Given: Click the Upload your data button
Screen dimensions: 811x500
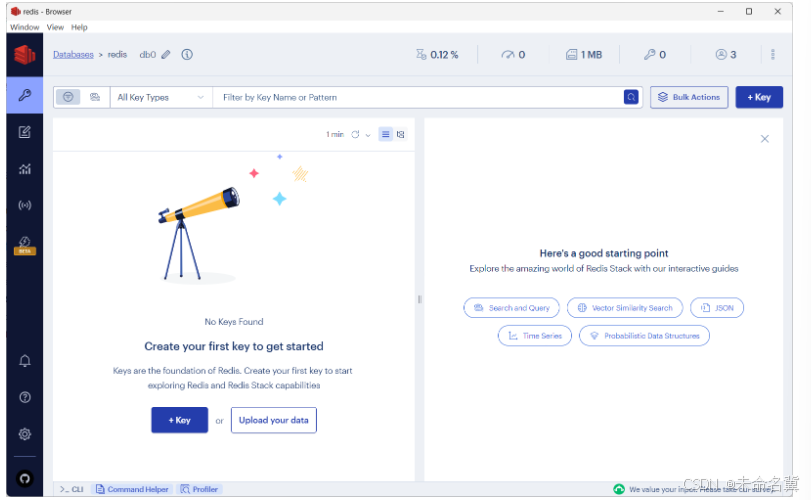Looking at the screenshot, I should tap(274, 420).
